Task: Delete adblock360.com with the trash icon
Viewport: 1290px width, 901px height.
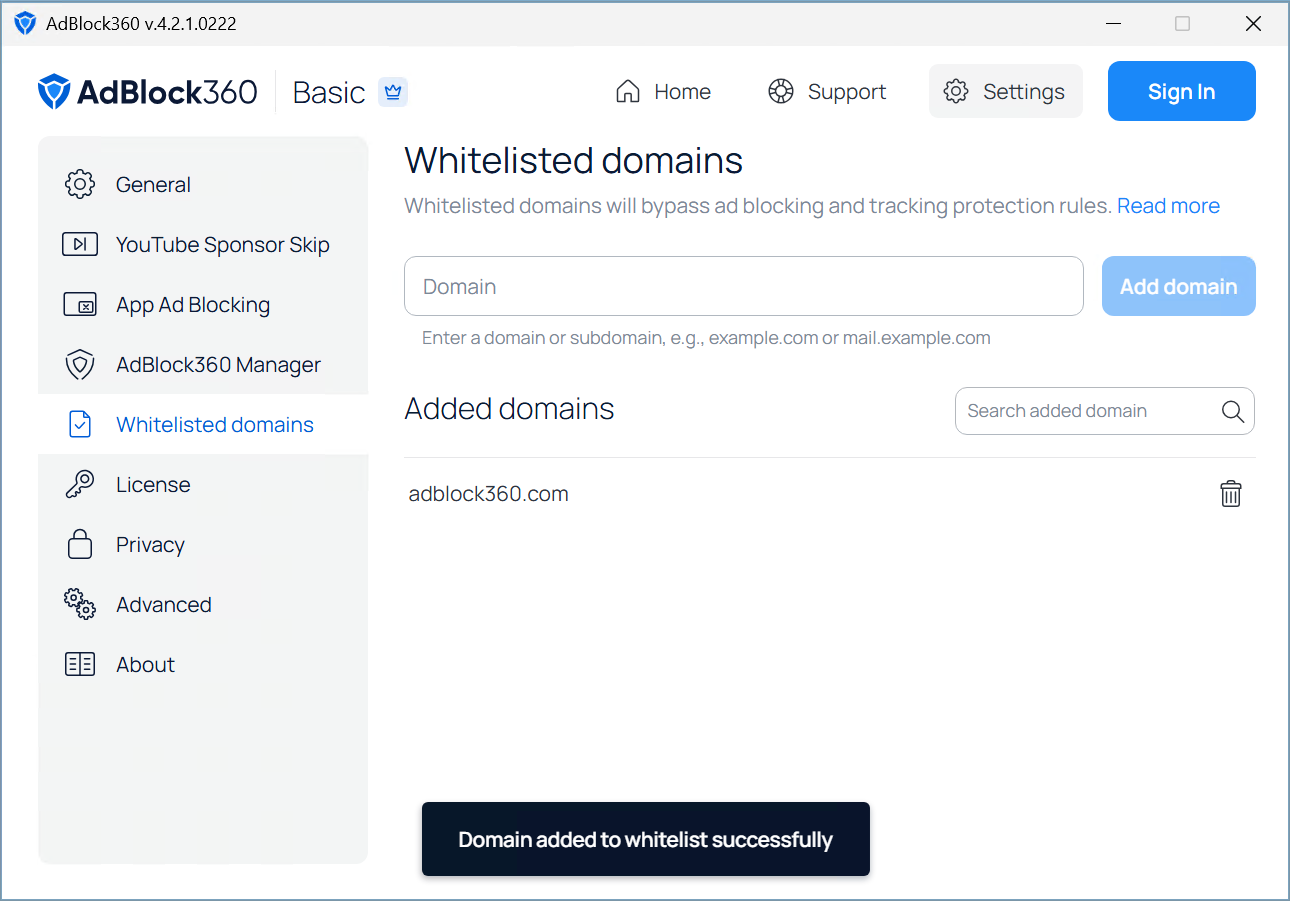Action: (x=1231, y=493)
